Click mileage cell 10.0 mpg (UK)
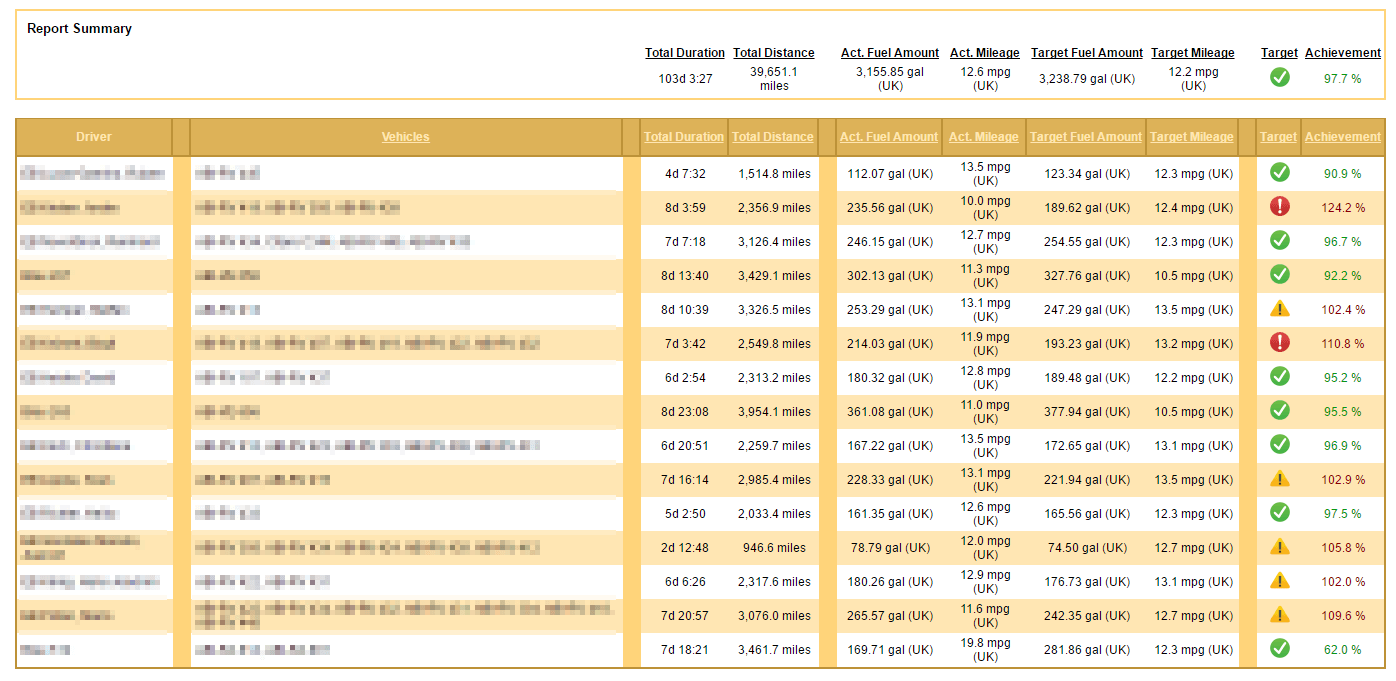 (985, 208)
